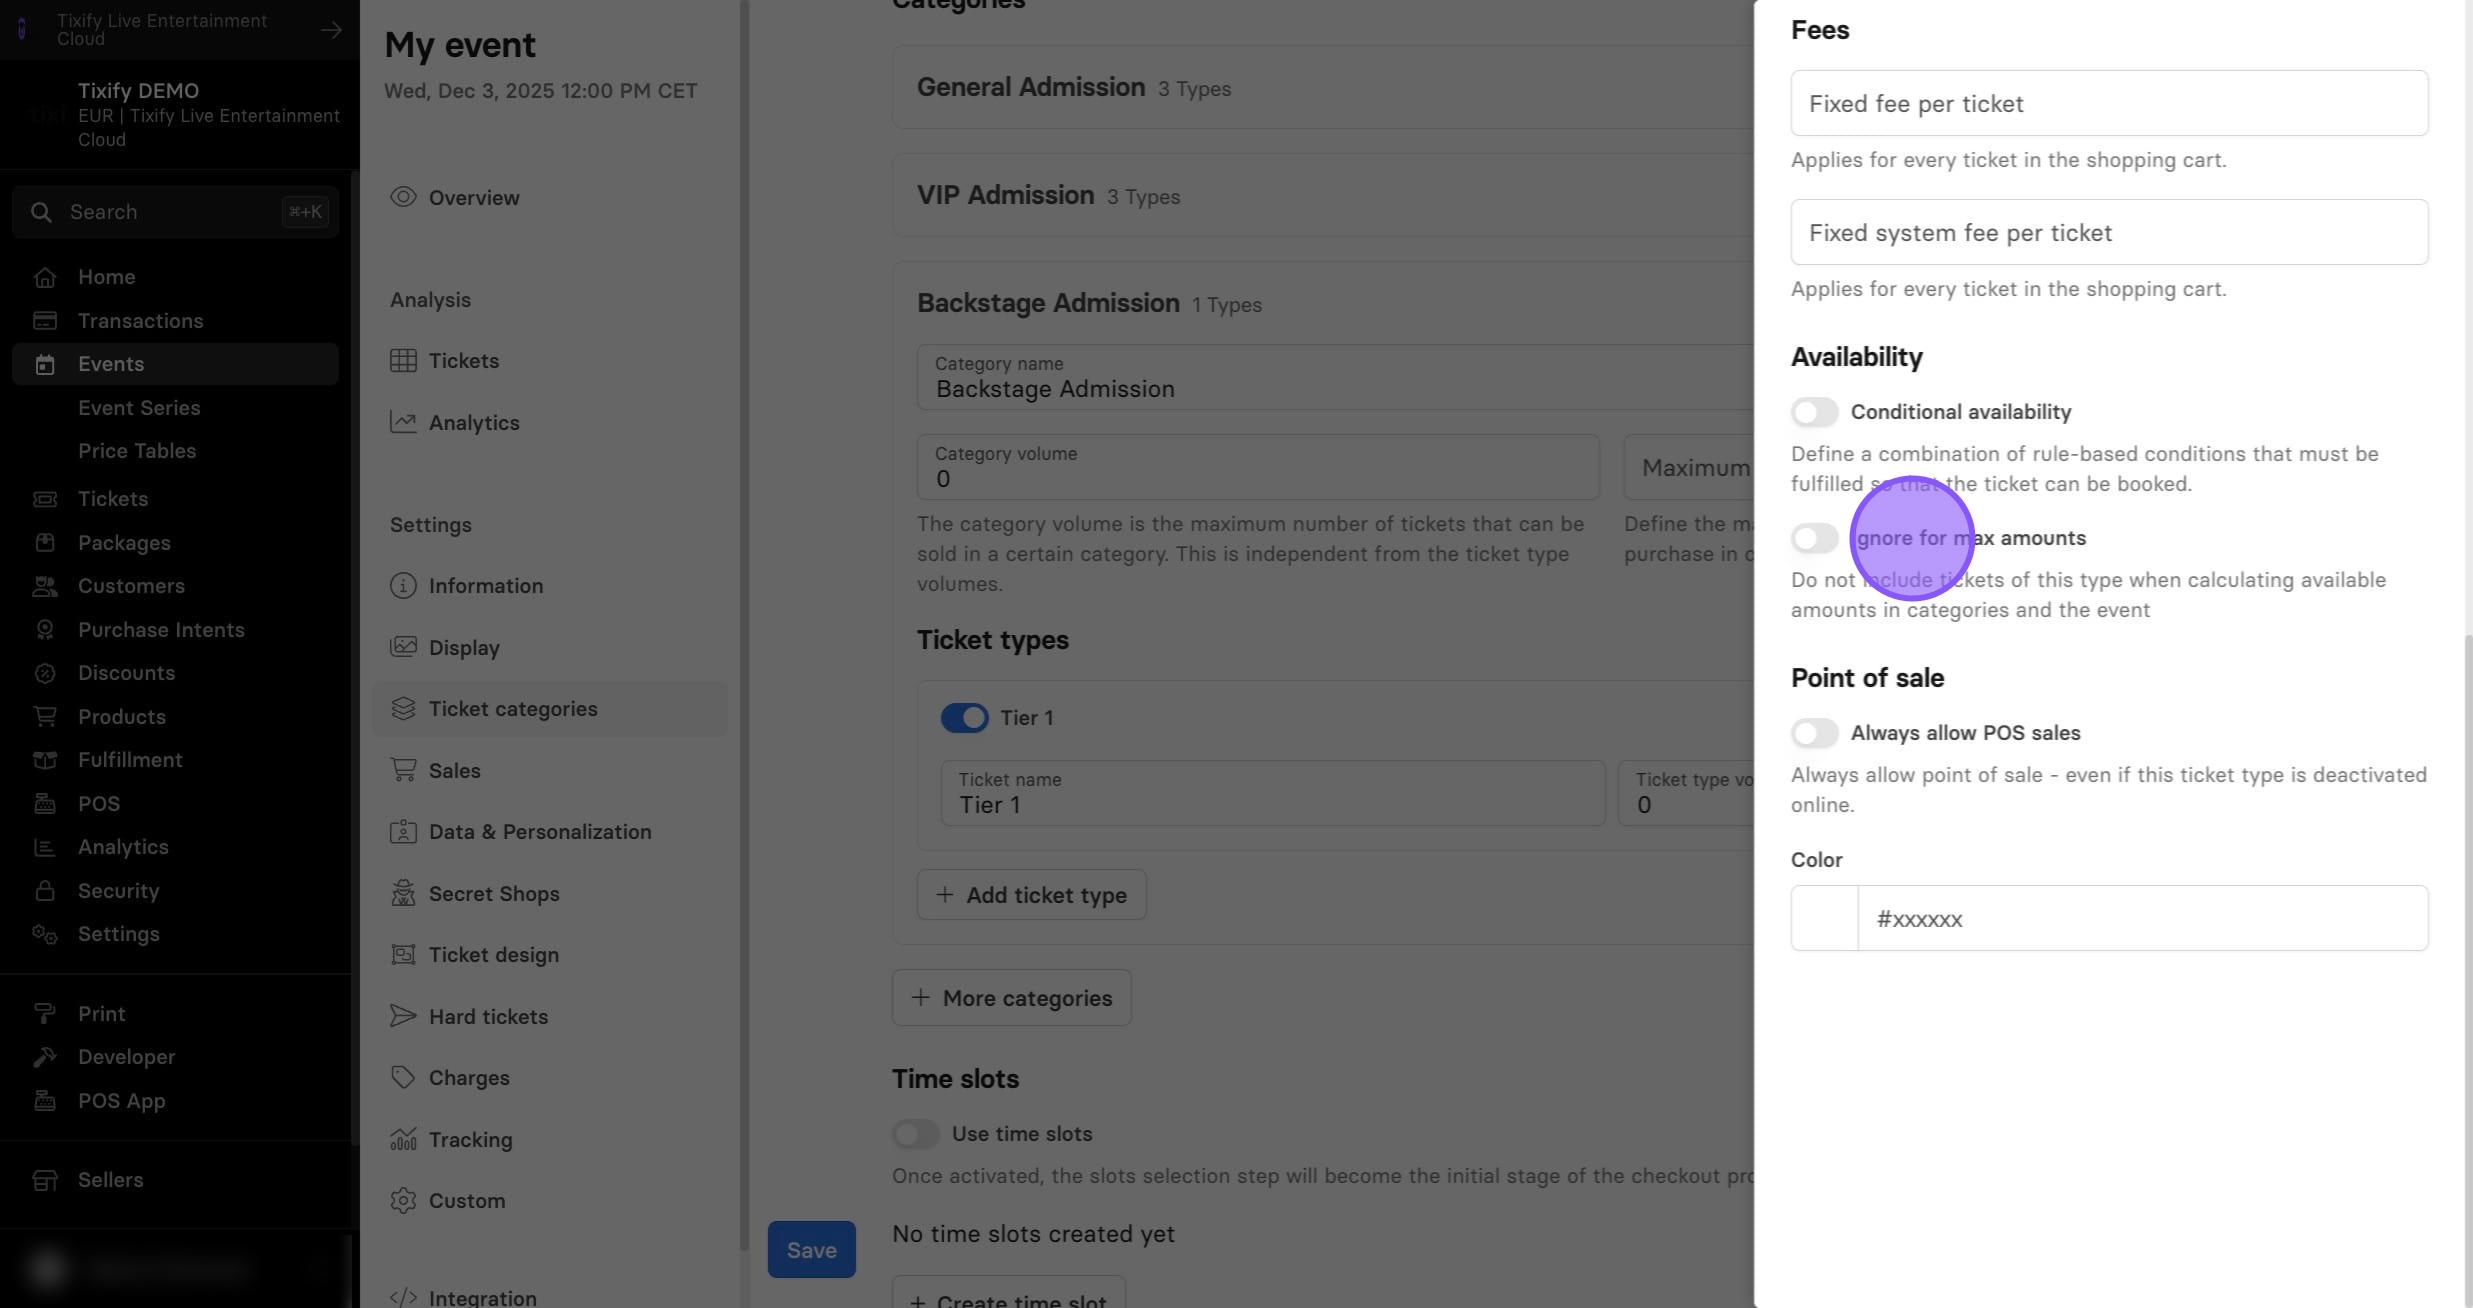The width and height of the screenshot is (2473, 1308).
Task: Click the Hard tickets paper plane icon
Action: point(403,1016)
